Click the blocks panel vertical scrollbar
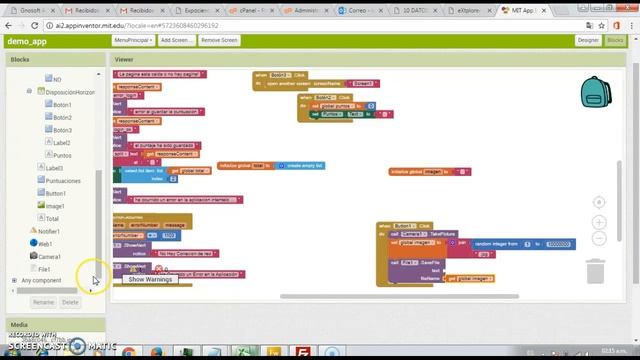The image size is (640, 360). (x=98, y=224)
